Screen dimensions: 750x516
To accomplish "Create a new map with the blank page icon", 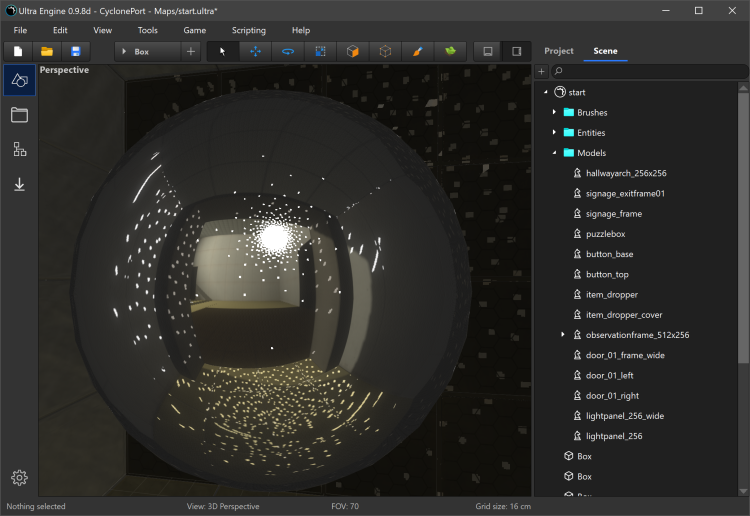I will (x=18, y=51).
